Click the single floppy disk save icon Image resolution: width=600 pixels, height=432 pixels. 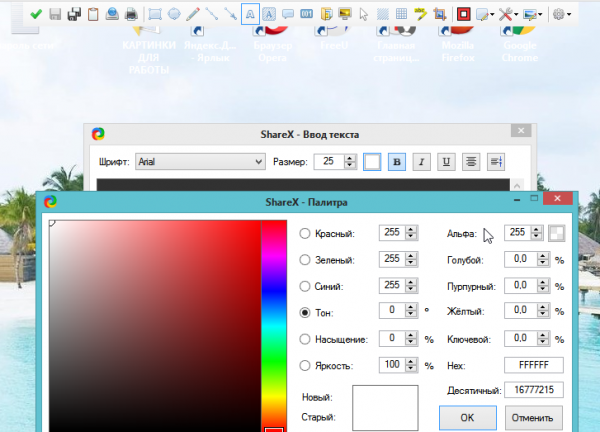tap(55, 15)
